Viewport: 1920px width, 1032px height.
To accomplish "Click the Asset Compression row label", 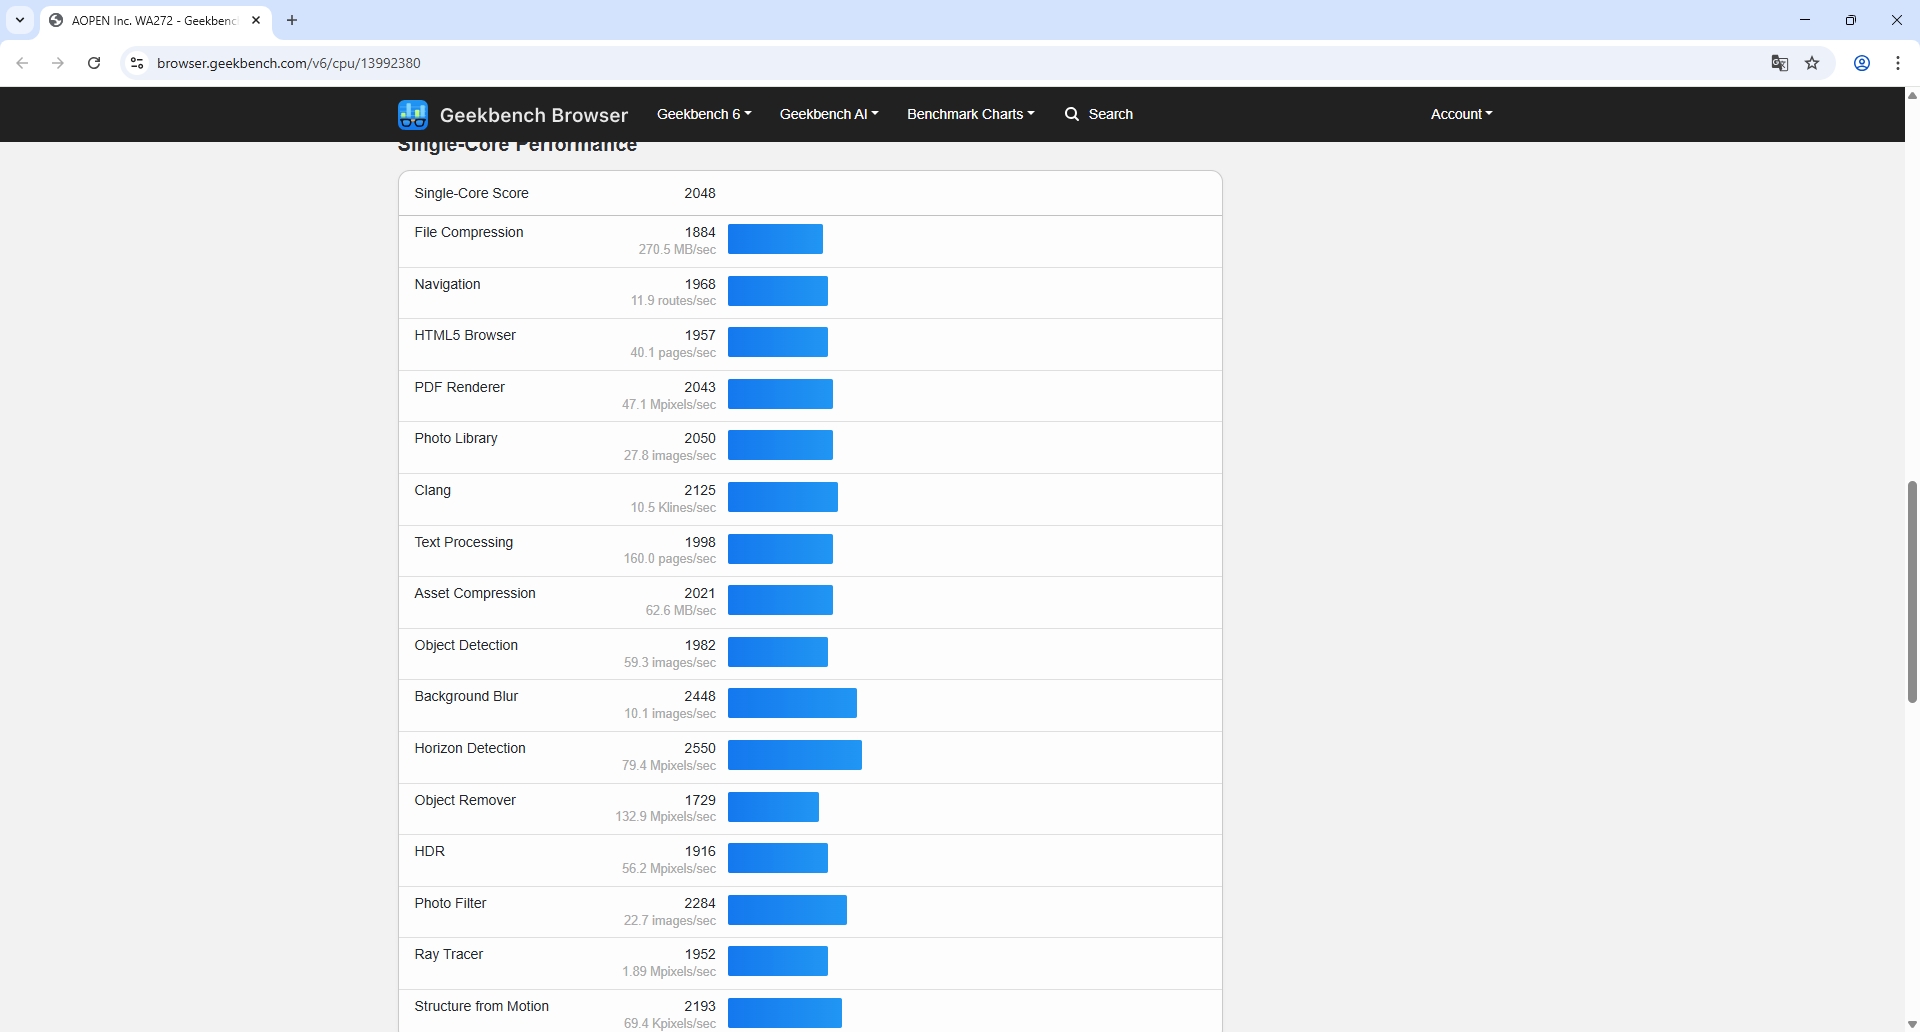I will (x=475, y=593).
